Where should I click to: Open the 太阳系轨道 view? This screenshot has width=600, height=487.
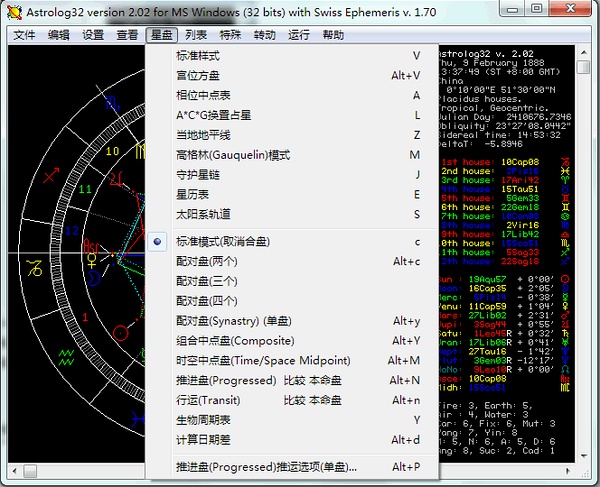pyautogui.click(x=203, y=214)
